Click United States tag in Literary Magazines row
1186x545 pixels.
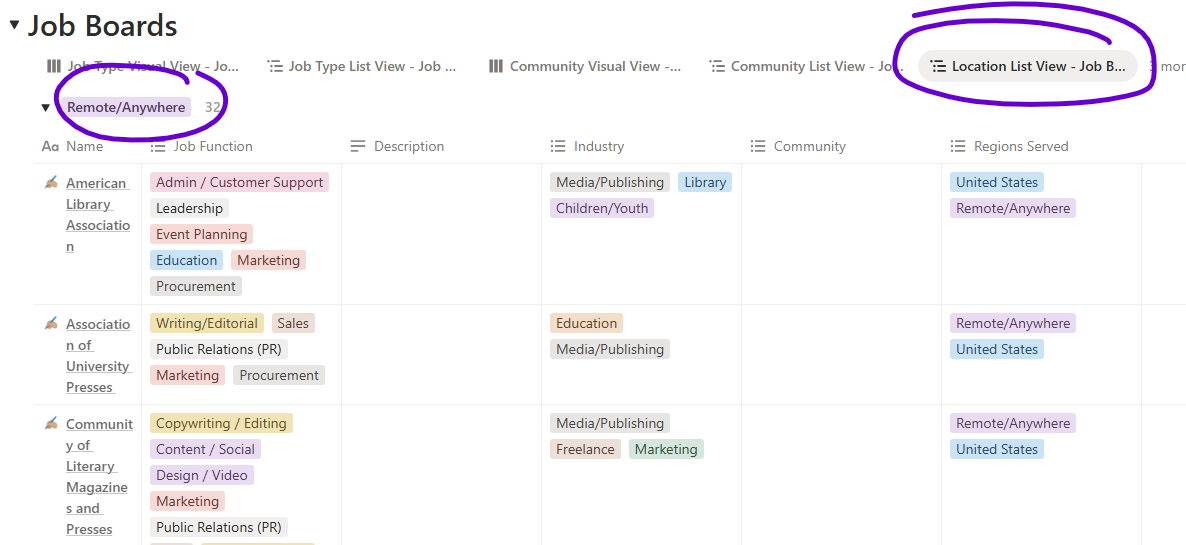[x=997, y=449]
